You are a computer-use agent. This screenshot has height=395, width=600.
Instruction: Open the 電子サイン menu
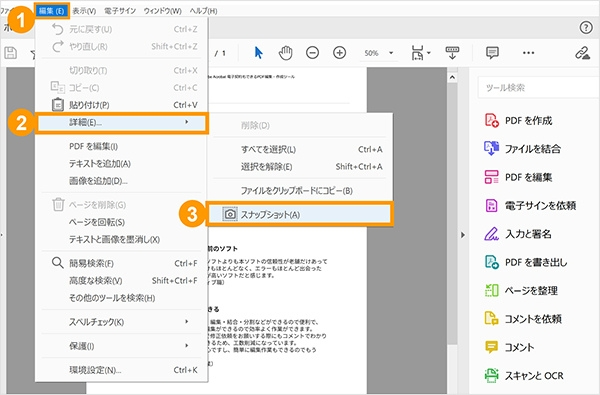pyautogui.click(x=120, y=11)
